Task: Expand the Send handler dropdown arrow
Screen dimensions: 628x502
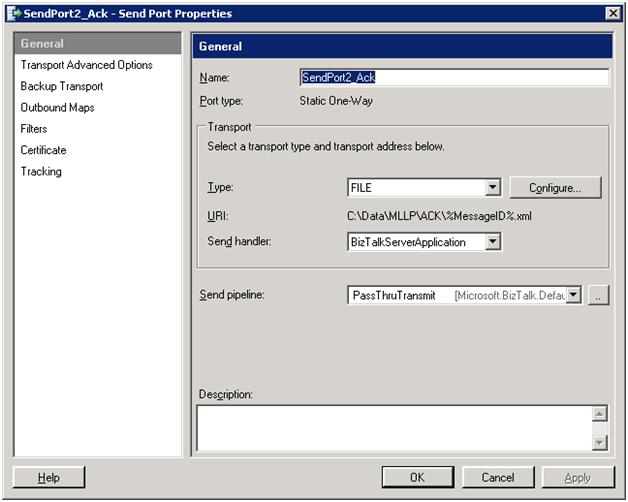Action: click(x=493, y=242)
